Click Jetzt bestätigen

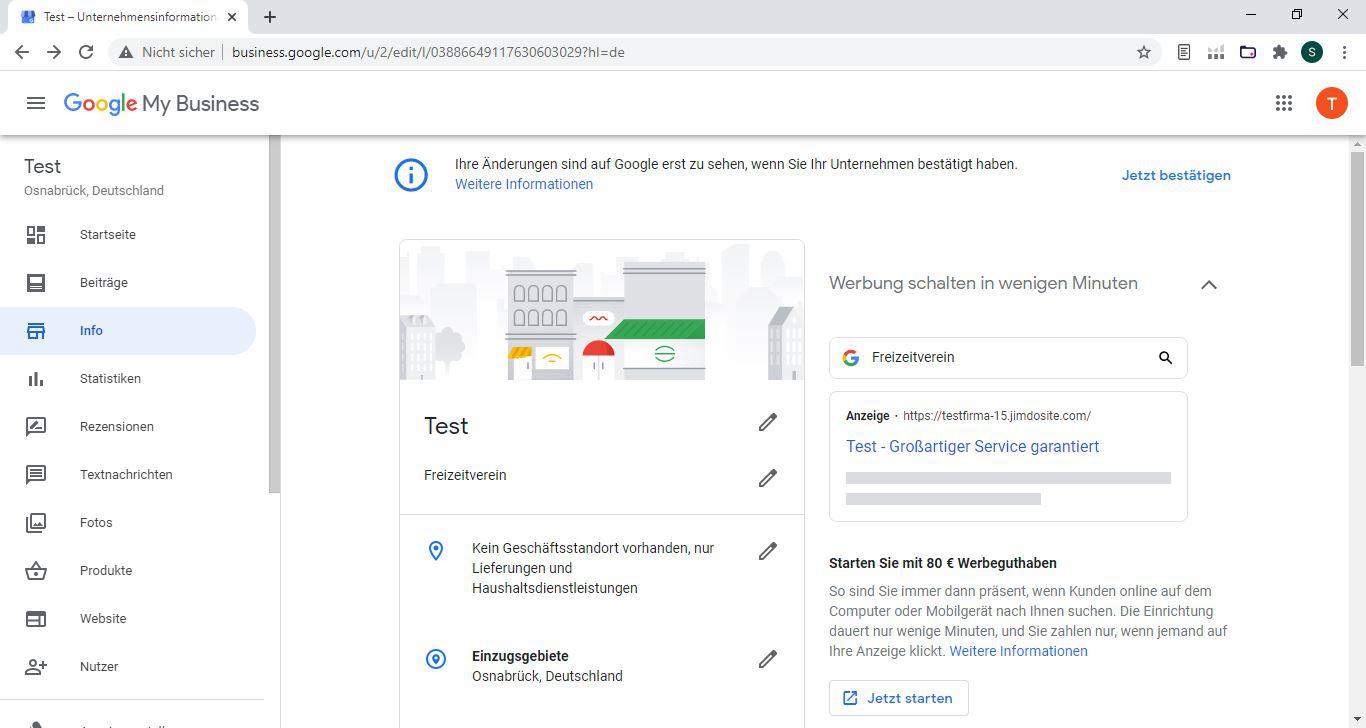coord(1176,175)
